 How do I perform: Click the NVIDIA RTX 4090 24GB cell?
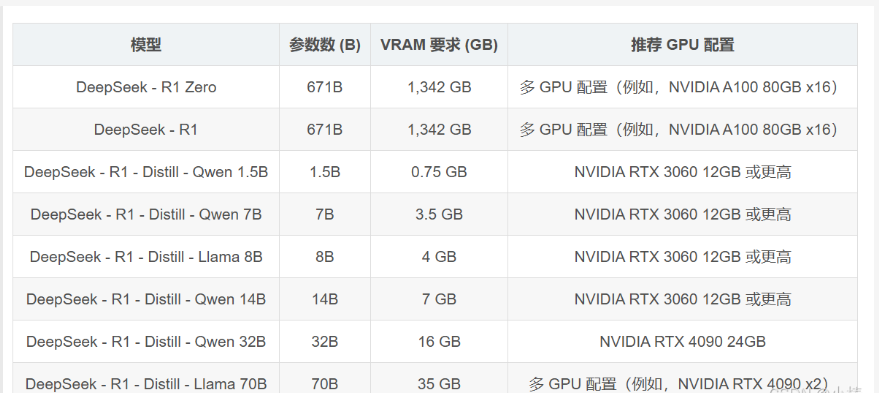[682, 341]
